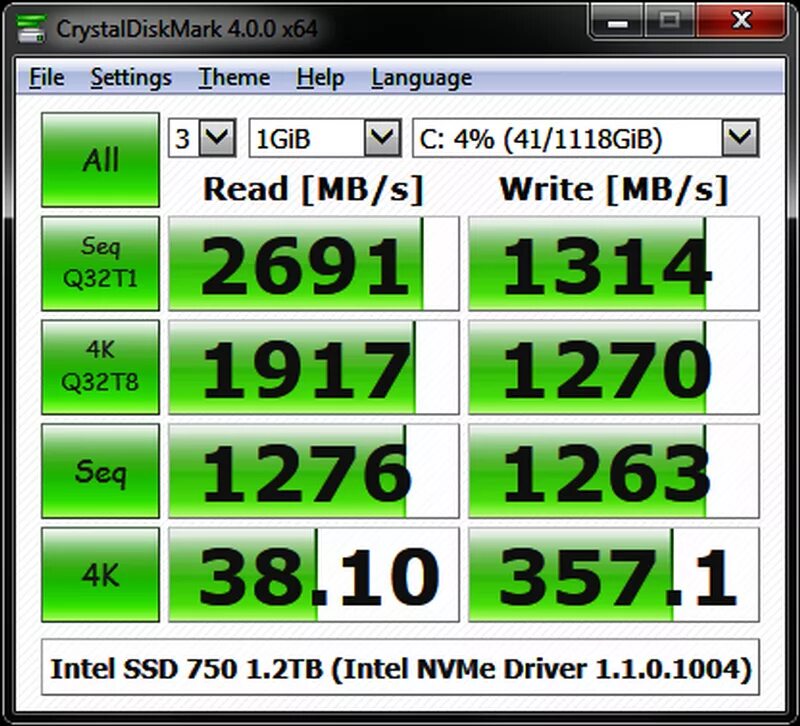The width and height of the screenshot is (800, 726).
Task: Open the Theme menu
Action: tap(234, 78)
